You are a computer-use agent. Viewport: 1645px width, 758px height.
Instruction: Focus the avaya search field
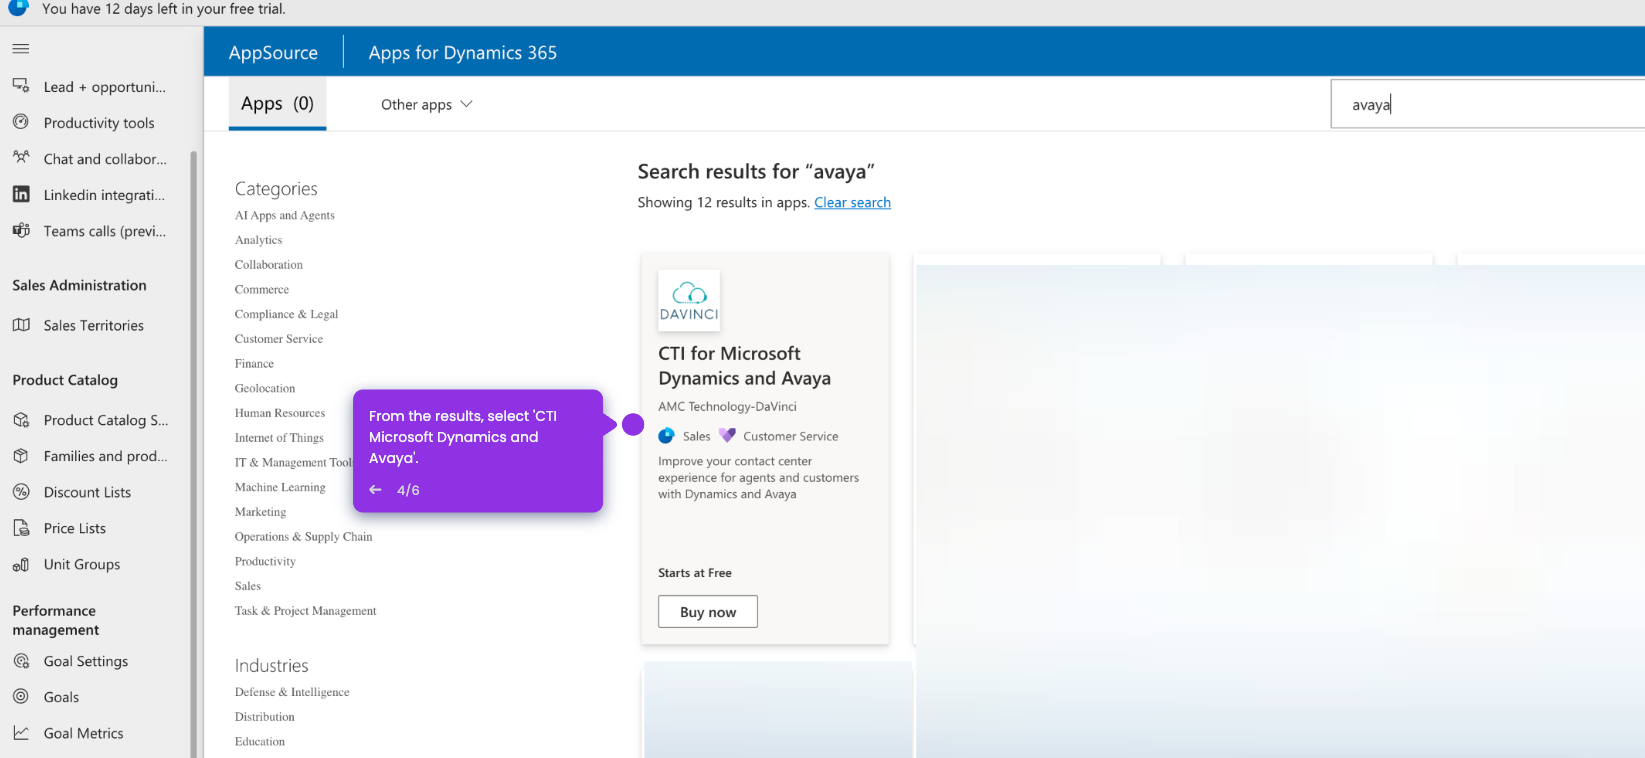tap(1488, 104)
